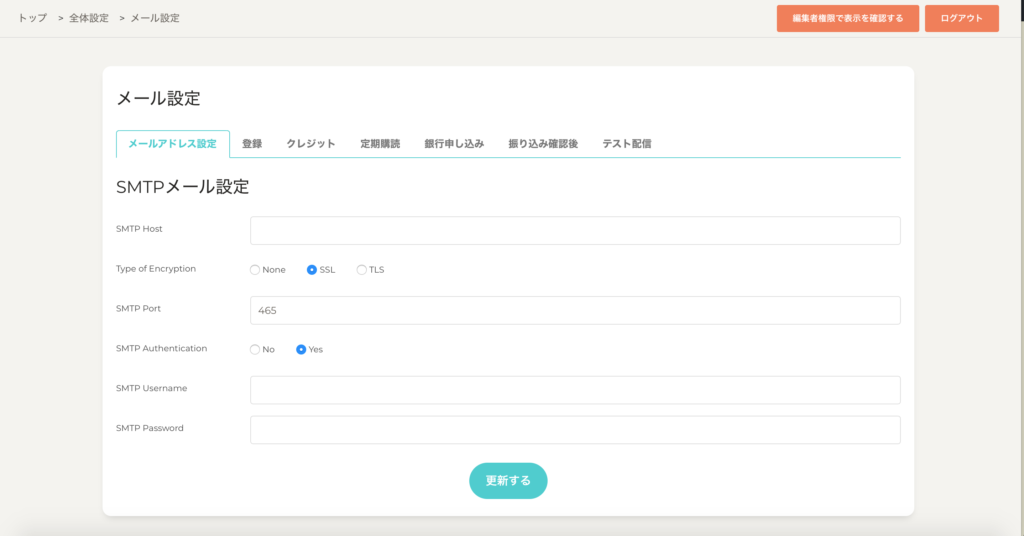Open the クレジット tab
This screenshot has width=1024, height=536.
coord(311,144)
